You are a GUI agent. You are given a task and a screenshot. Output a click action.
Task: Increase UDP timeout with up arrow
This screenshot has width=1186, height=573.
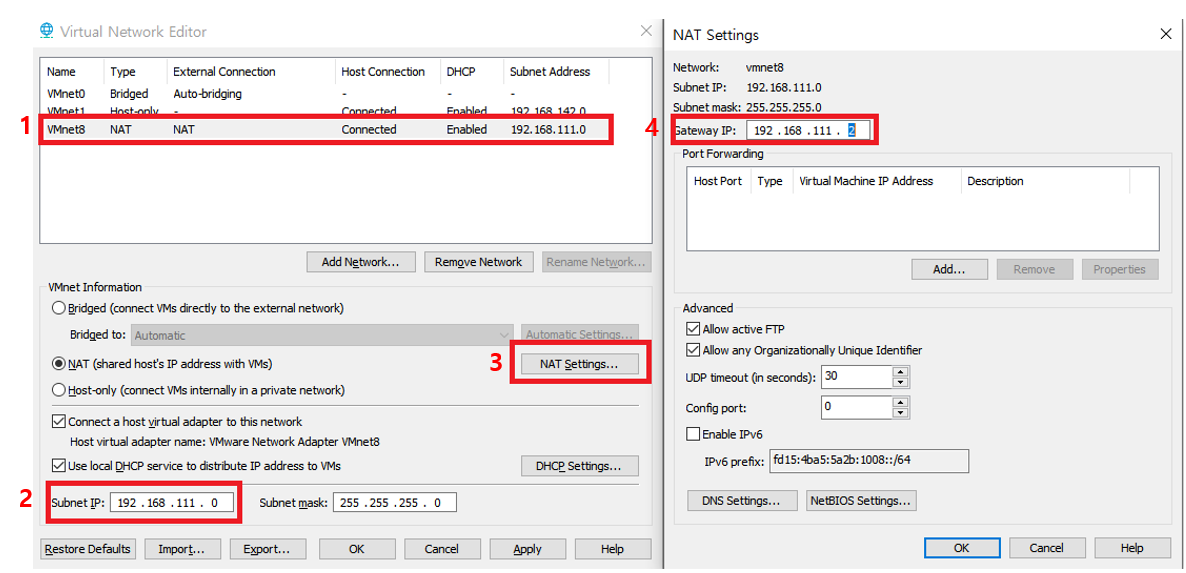[900, 371]
